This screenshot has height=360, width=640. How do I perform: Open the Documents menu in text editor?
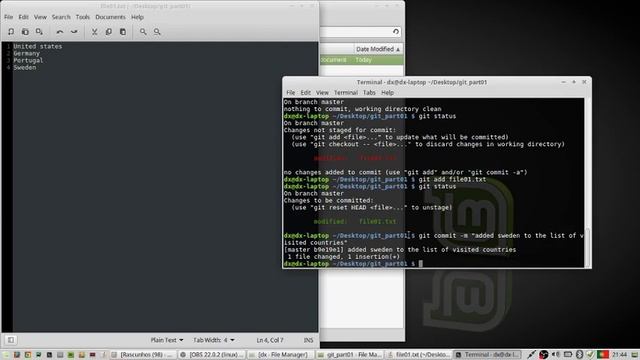pyautogui.click(x=110, y=17)
